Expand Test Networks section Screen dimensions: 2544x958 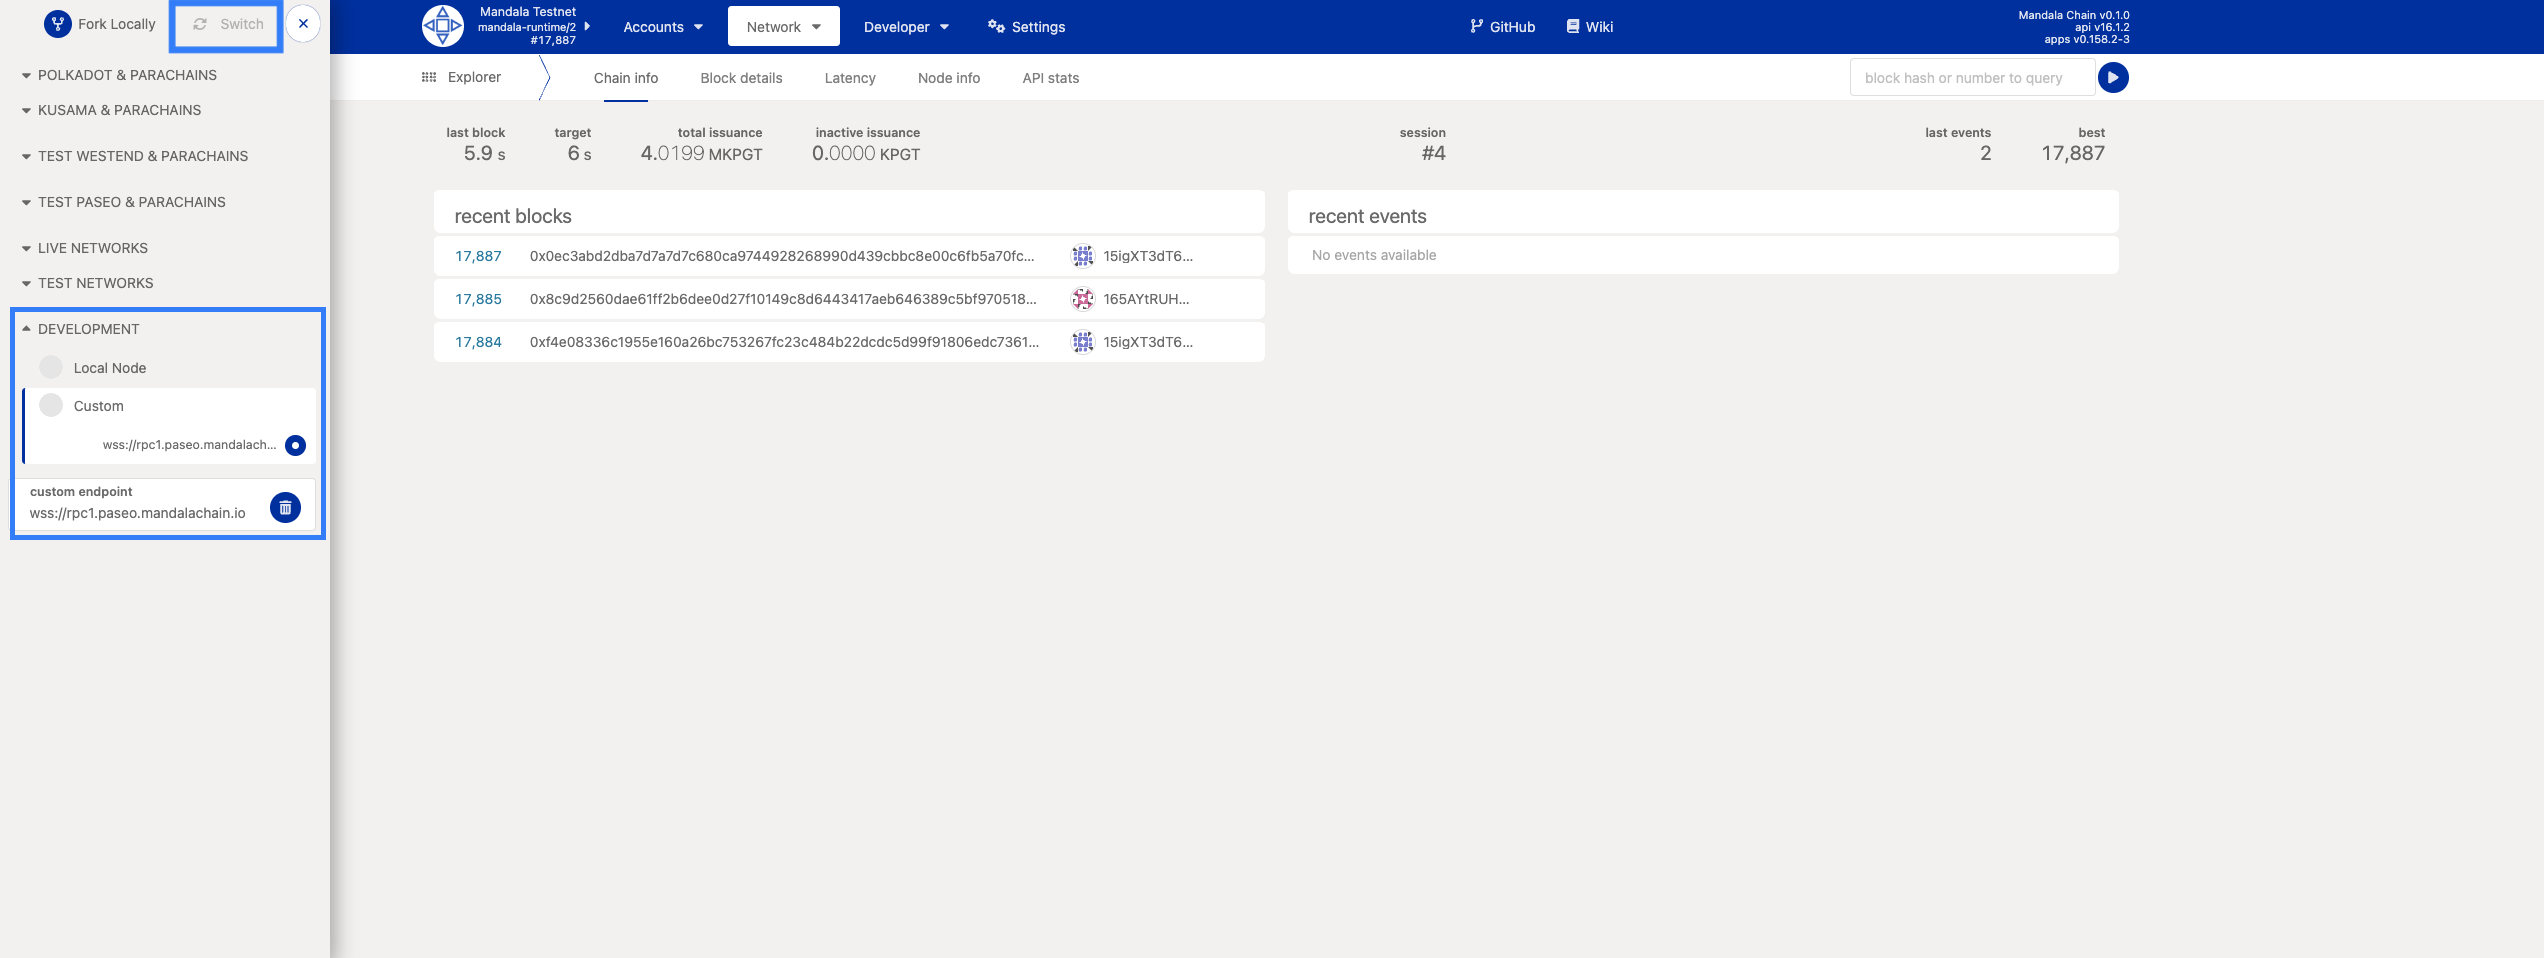[x=88, y=283]
